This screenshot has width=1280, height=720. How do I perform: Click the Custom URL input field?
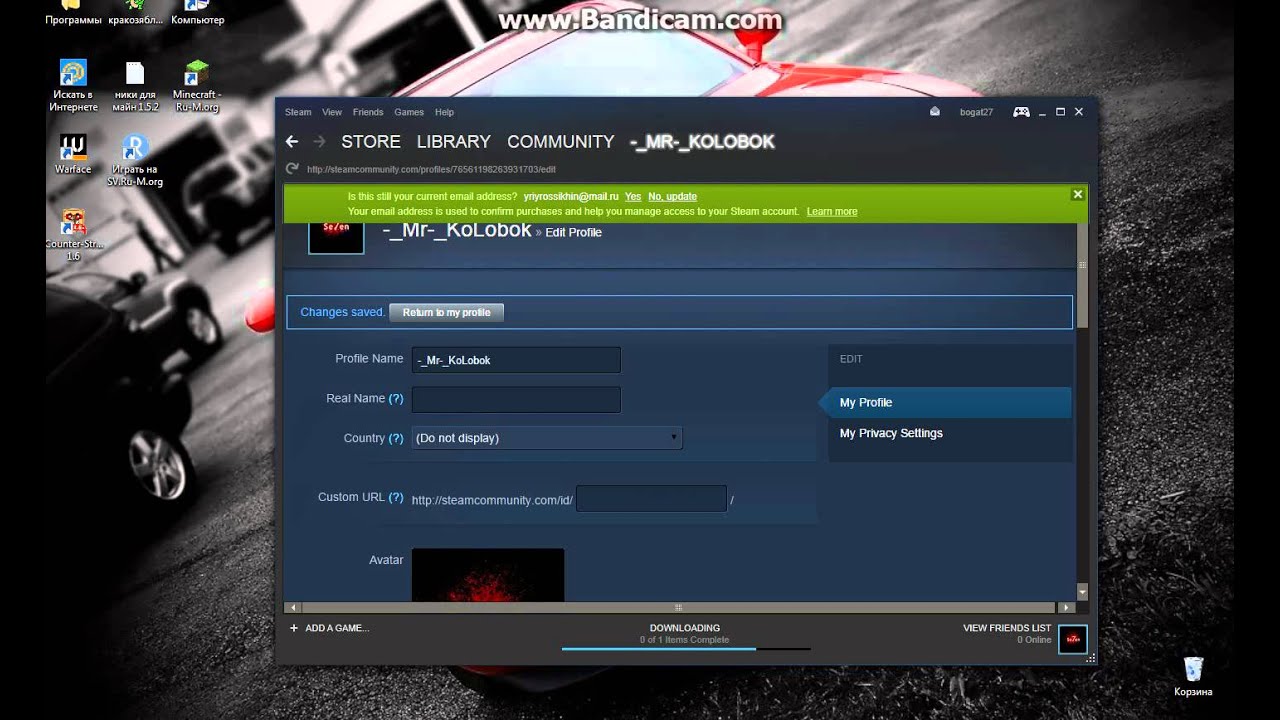coord(651,499)
